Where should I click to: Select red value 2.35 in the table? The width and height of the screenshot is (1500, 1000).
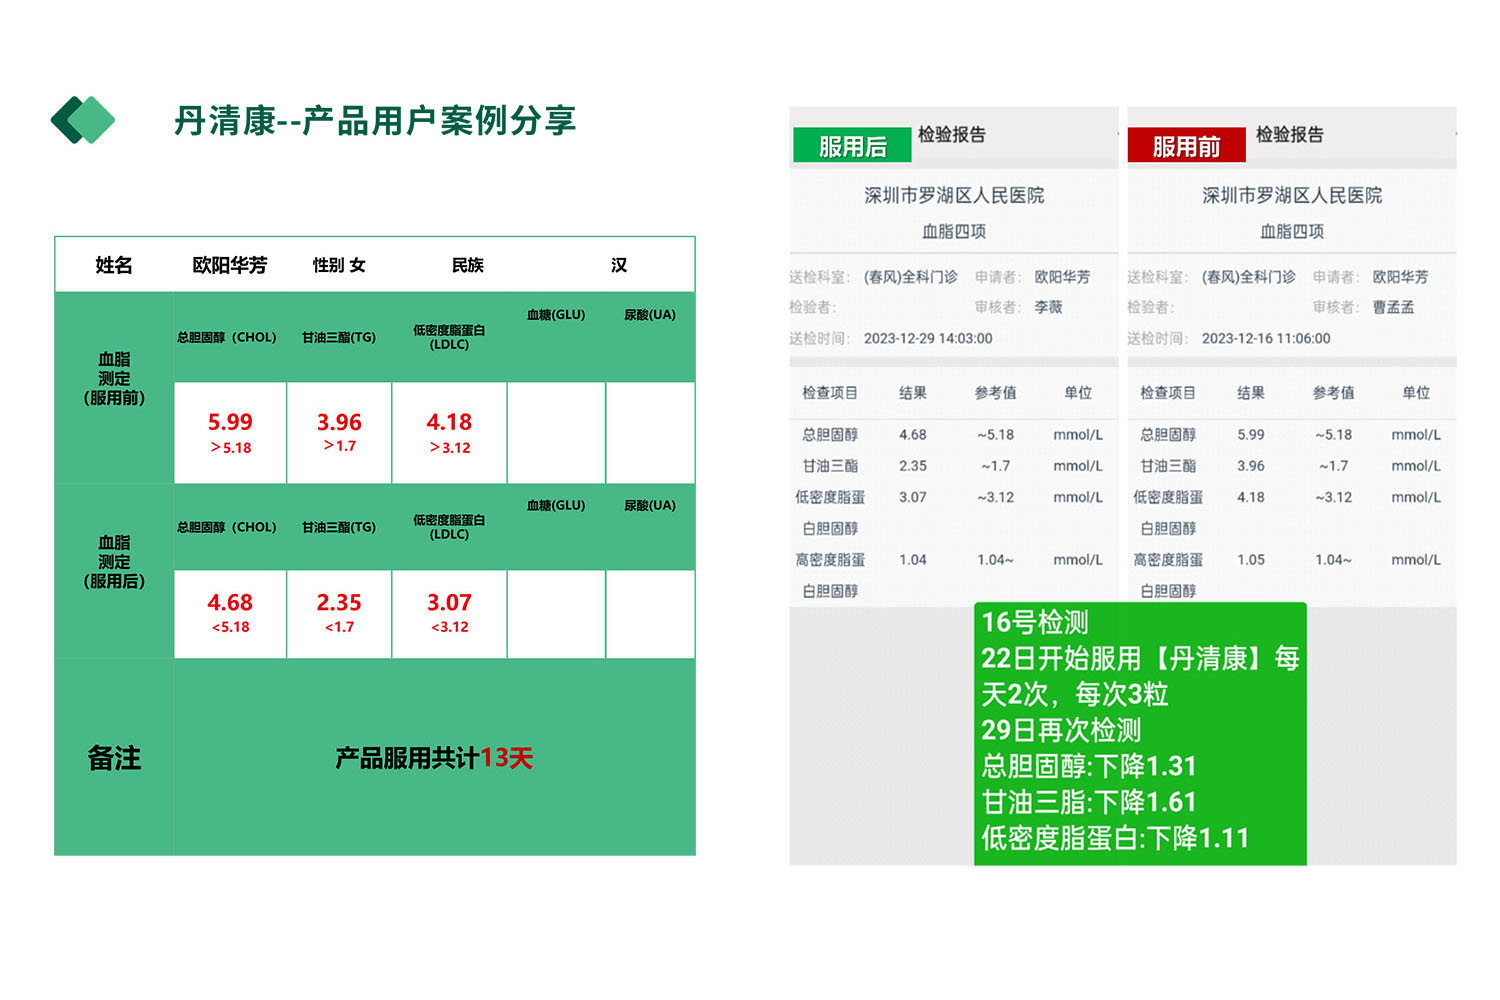[x=339, y=602]
